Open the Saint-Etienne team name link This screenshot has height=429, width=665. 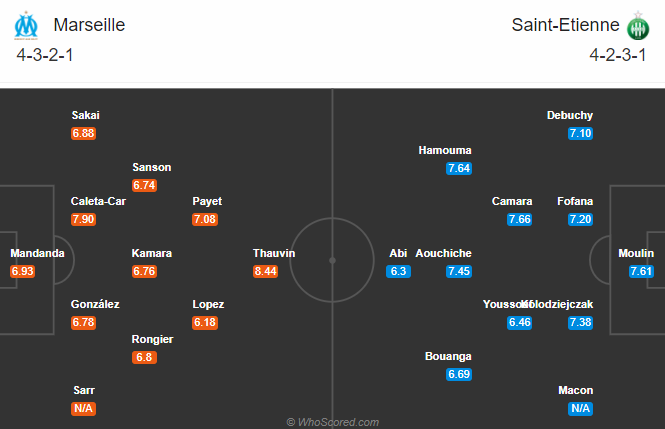coord(565,25)
